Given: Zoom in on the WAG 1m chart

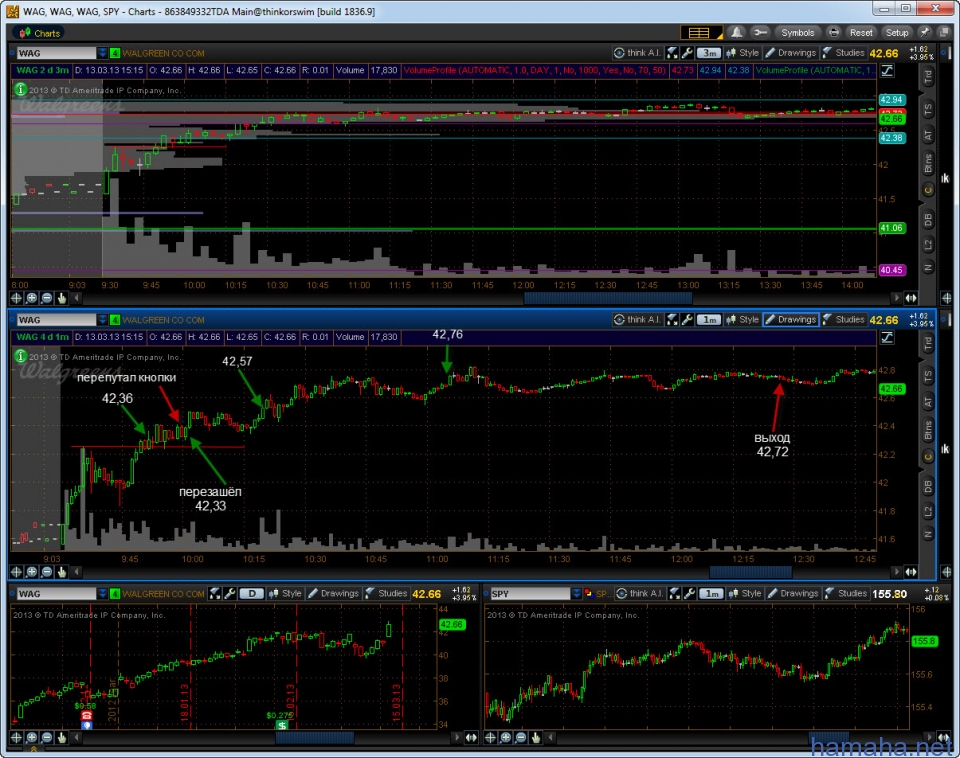Looking at the screenshot, I should point(31,572).
